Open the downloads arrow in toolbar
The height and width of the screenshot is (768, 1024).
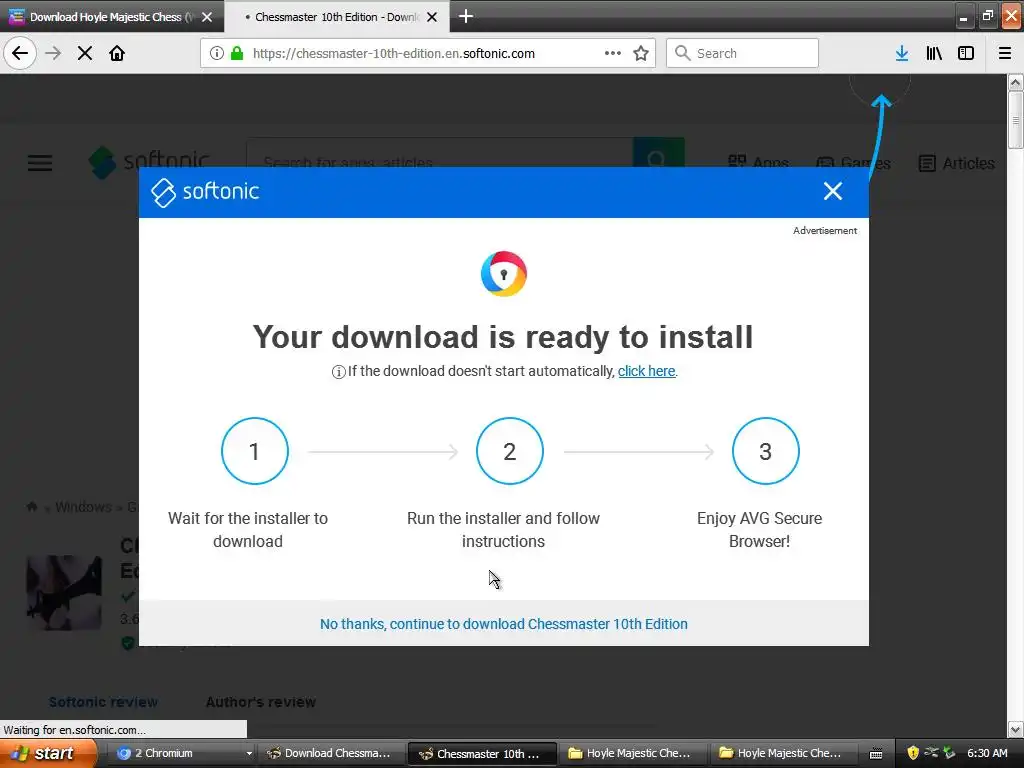(x=902, y=53)
